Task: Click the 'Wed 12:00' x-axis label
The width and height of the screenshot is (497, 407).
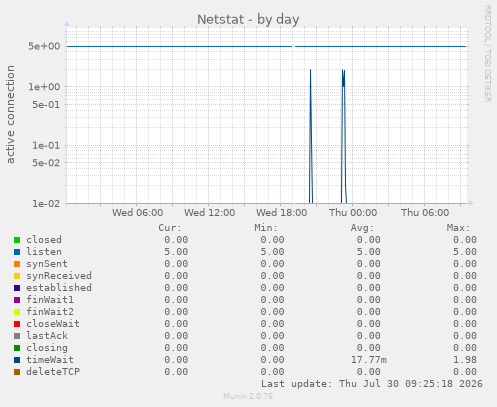Action: click(209, 213)
